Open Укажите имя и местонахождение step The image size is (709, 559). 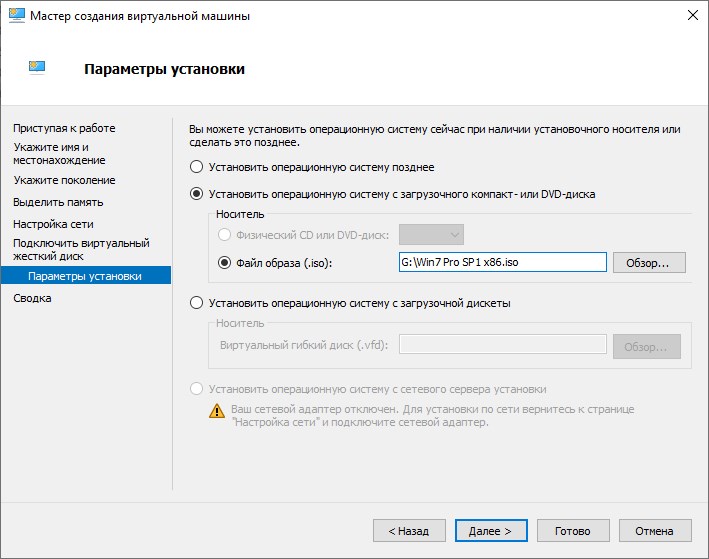[x=59, y=153]
